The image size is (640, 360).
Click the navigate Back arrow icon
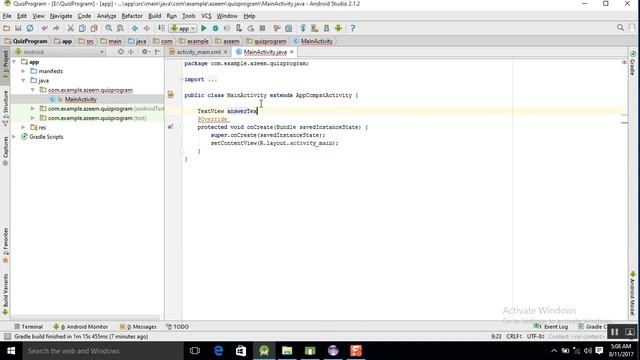click(134, 28)
